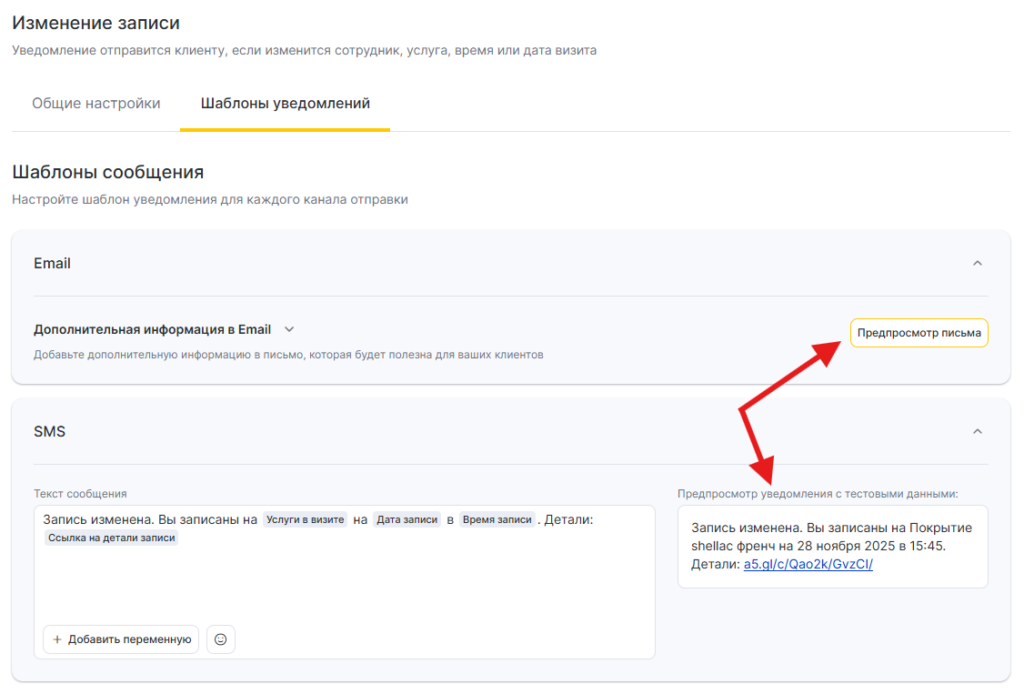
Task: Click the 'SMS' section title
Action: 50,431
